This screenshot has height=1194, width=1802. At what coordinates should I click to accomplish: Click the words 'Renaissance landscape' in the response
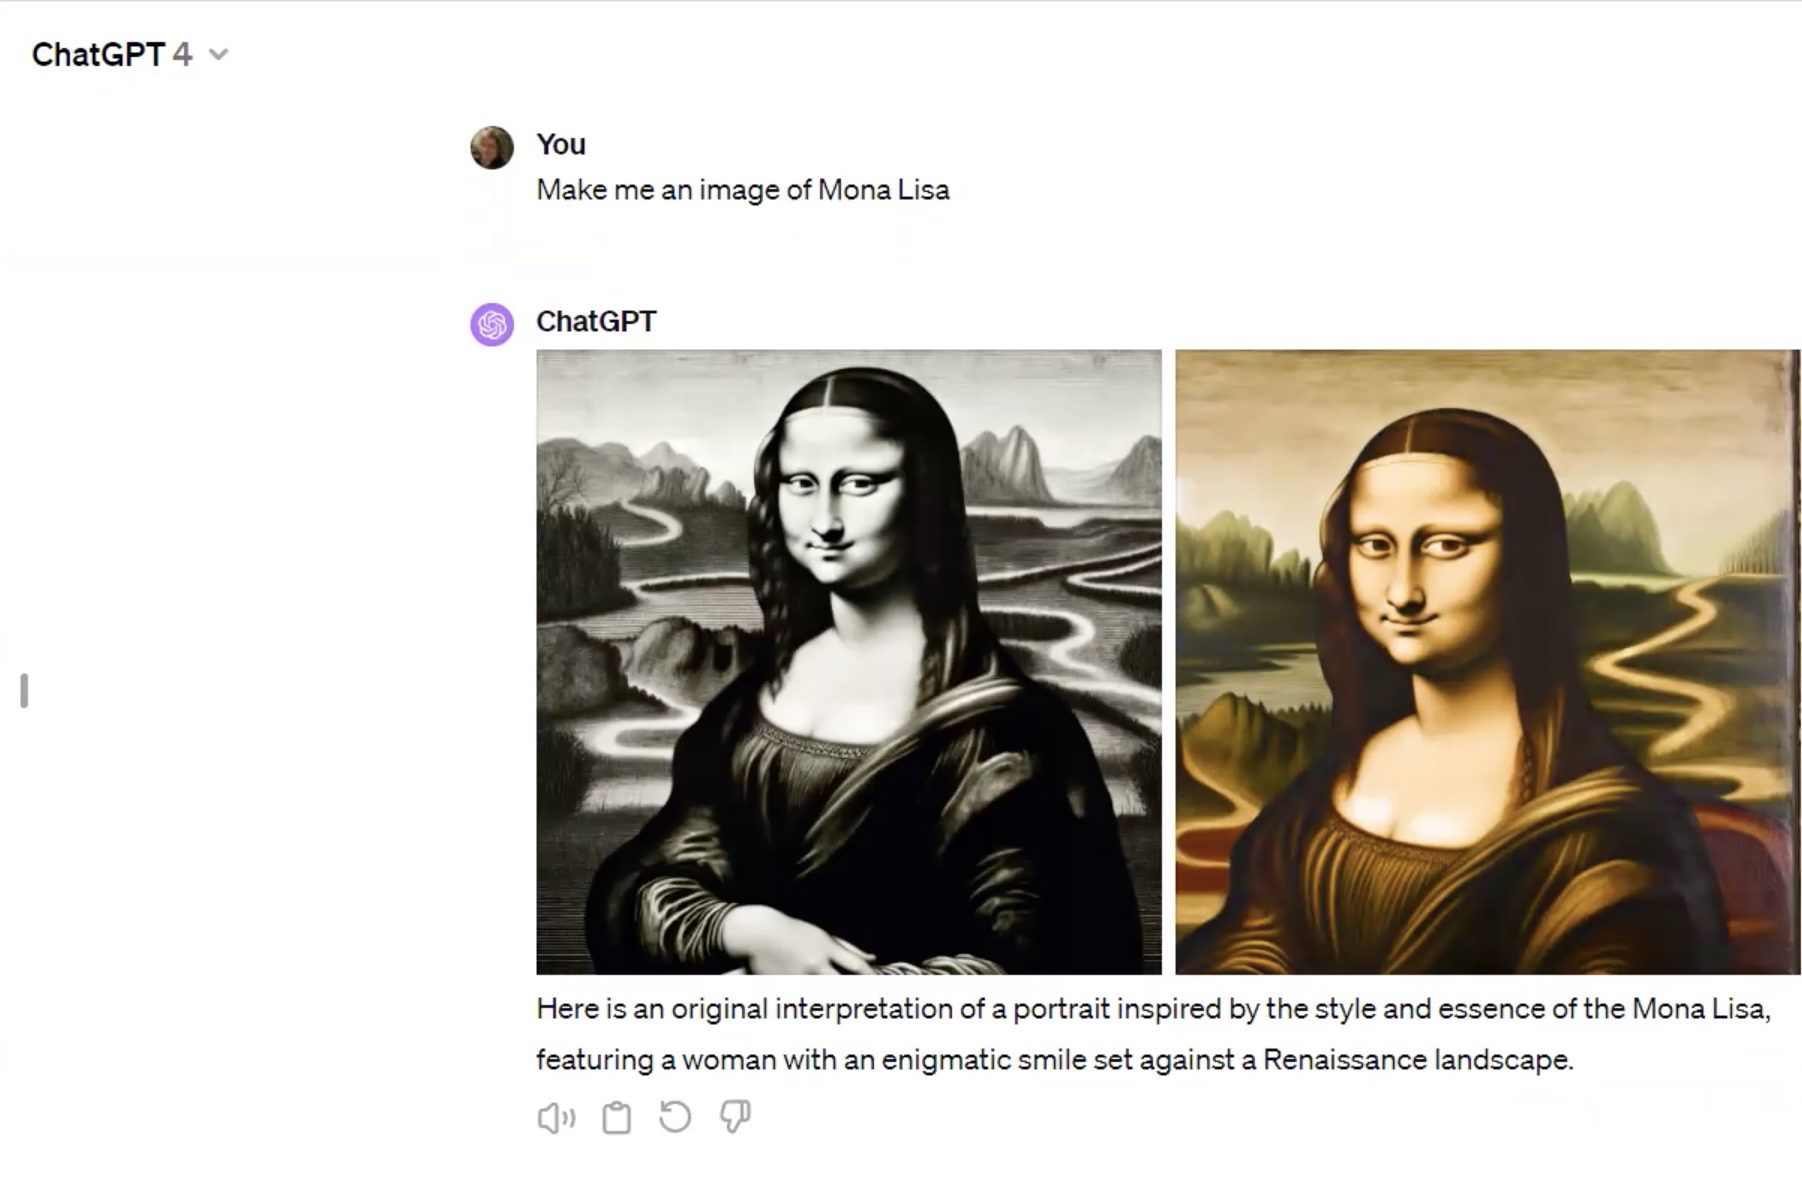point(1416,1059)
